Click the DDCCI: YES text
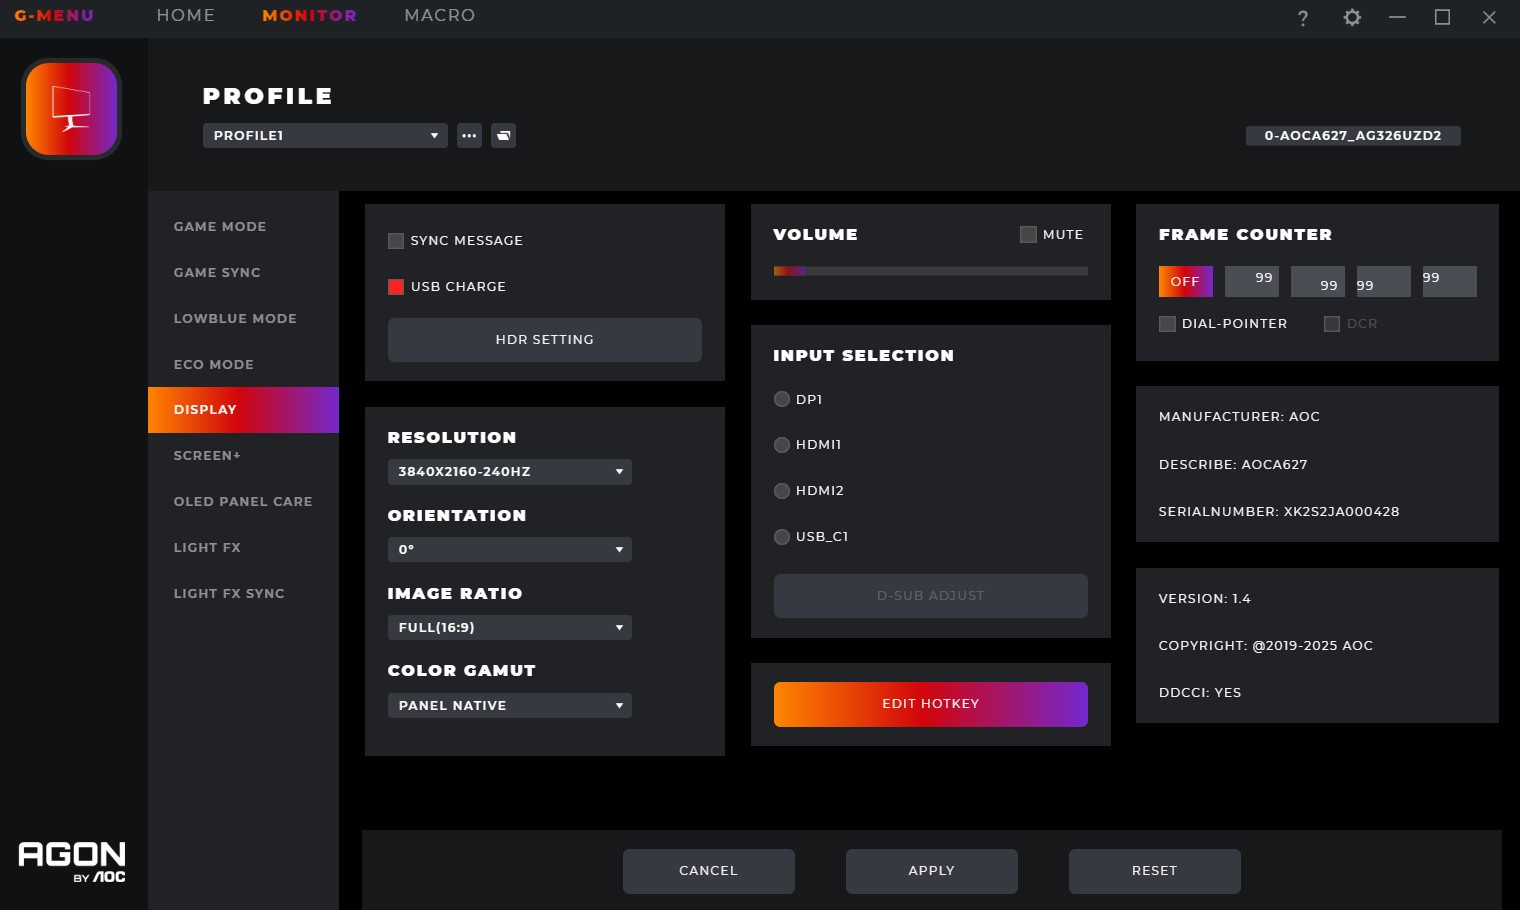This screenshot has width=1520, height=910. point(1200,693)
